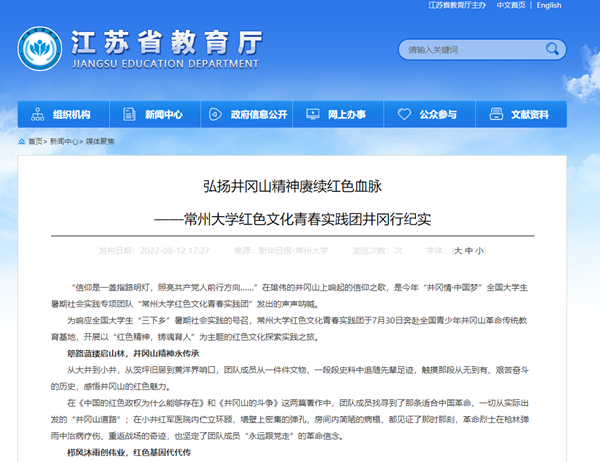Image resolution: width=600 pixels, height=462 pixels.
Task: Open the 公众参与 navigation menu
Action: pos(439,115)
